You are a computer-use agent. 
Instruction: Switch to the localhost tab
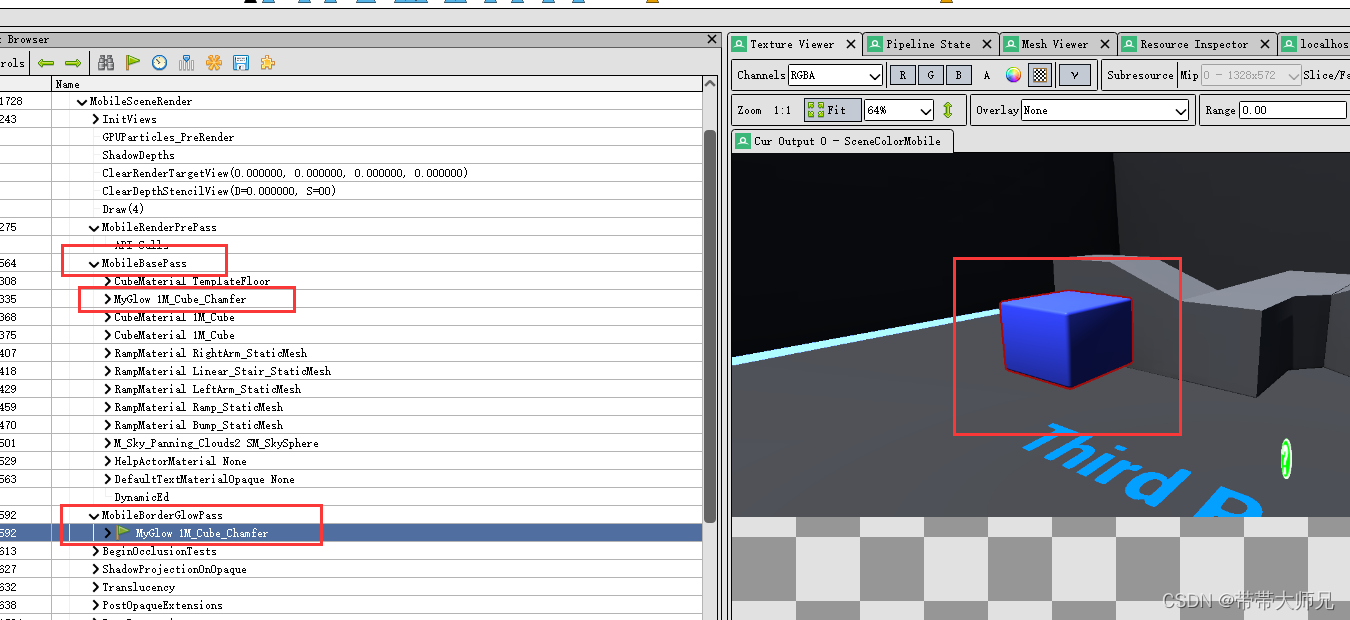point(1315,44)
